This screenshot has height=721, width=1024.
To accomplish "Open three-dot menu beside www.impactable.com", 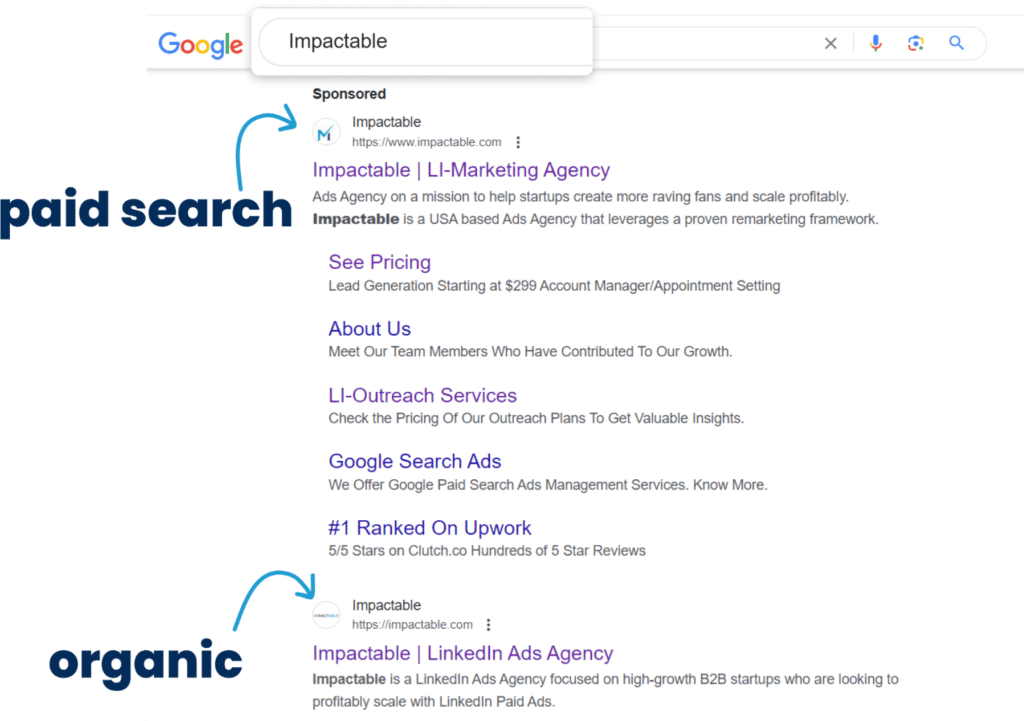I will click(x=518, y=142).
